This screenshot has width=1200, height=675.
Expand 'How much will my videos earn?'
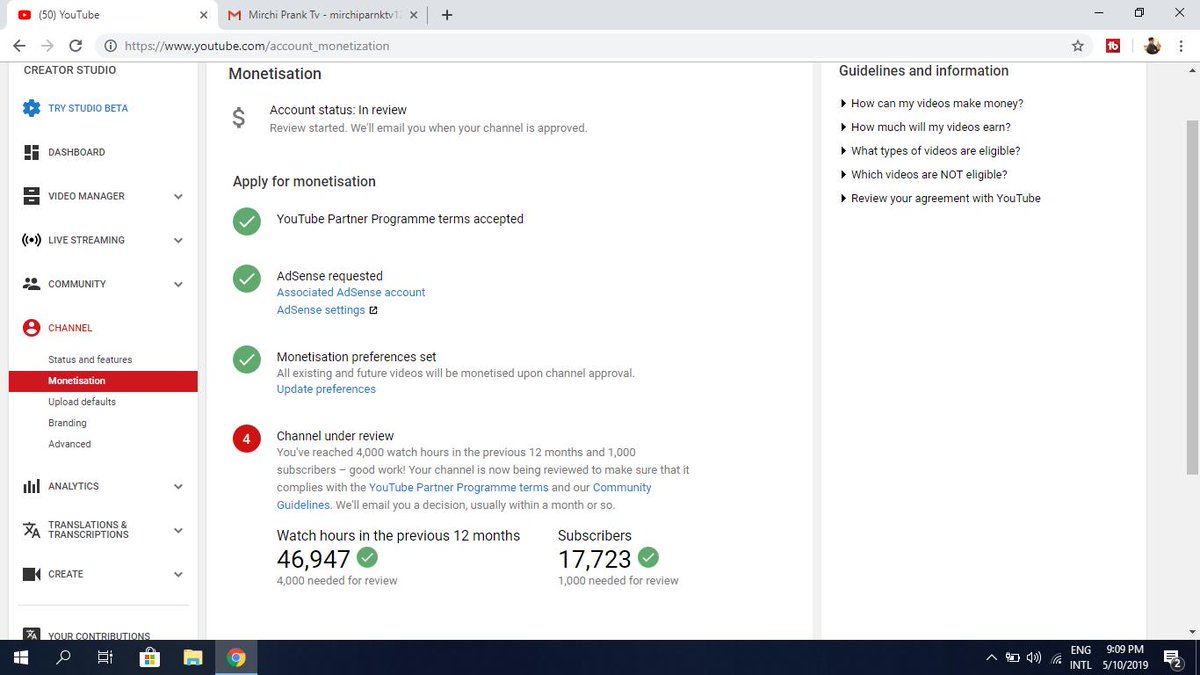[925, 127]
